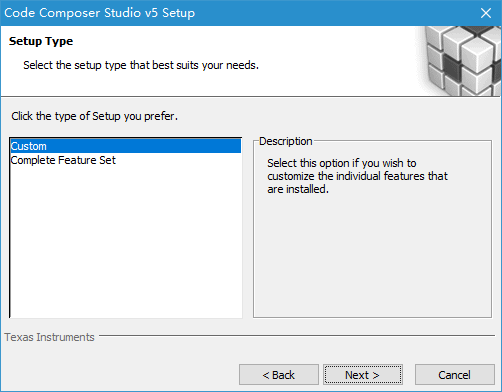Close the setup dialog with the X
502x392 pixels.
point(486,13)
